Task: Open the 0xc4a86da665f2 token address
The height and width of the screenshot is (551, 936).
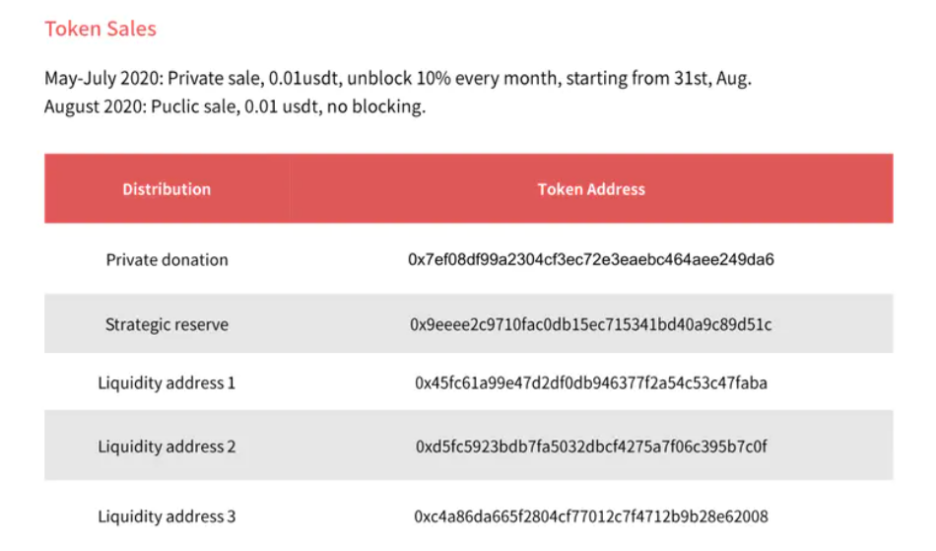Action: (x=591, y=516)
